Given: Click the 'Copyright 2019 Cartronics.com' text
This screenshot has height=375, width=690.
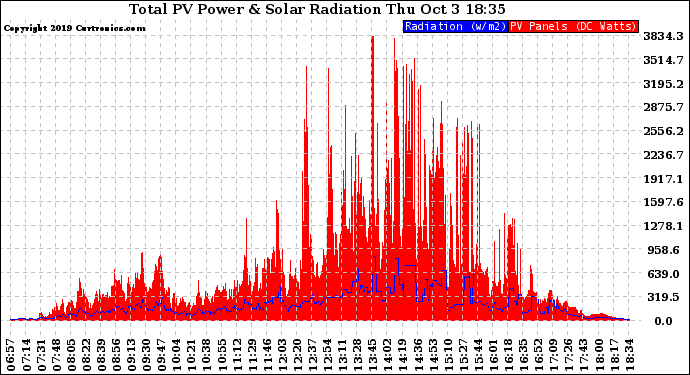Looking at the screenshot, I should pos(74,28).
